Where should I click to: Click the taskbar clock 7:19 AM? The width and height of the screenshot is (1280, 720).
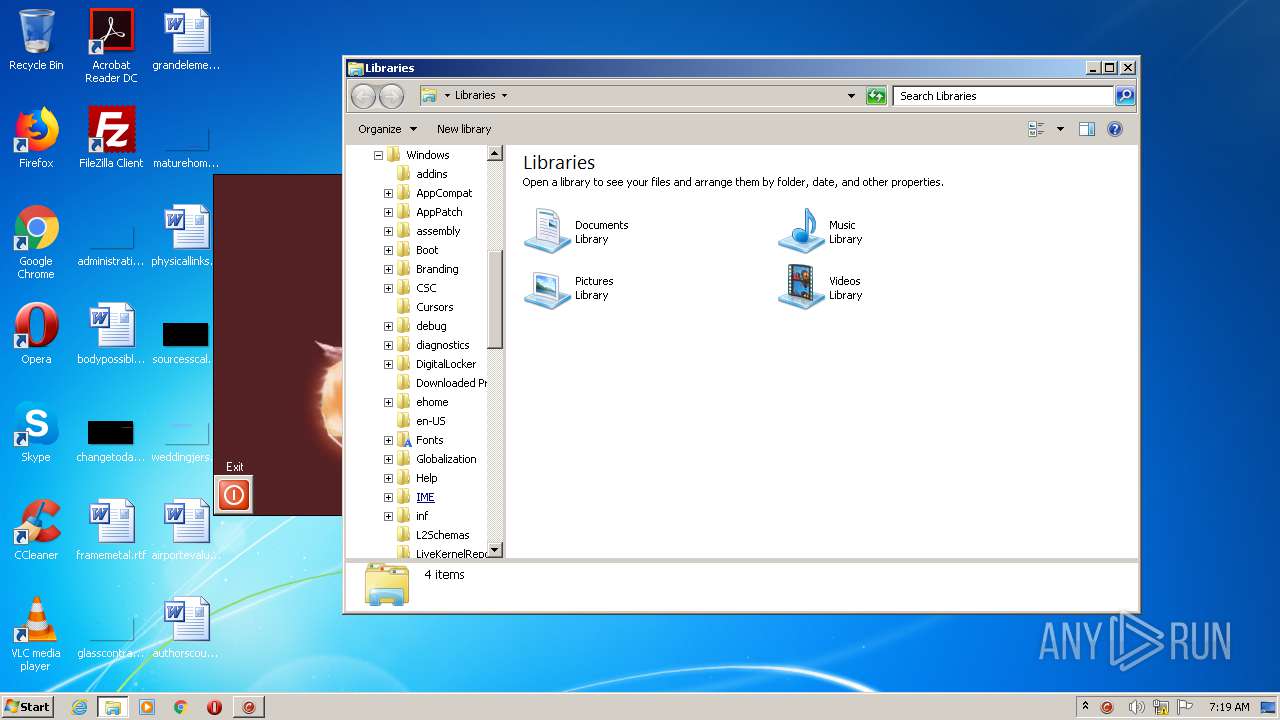[1229, 707]
